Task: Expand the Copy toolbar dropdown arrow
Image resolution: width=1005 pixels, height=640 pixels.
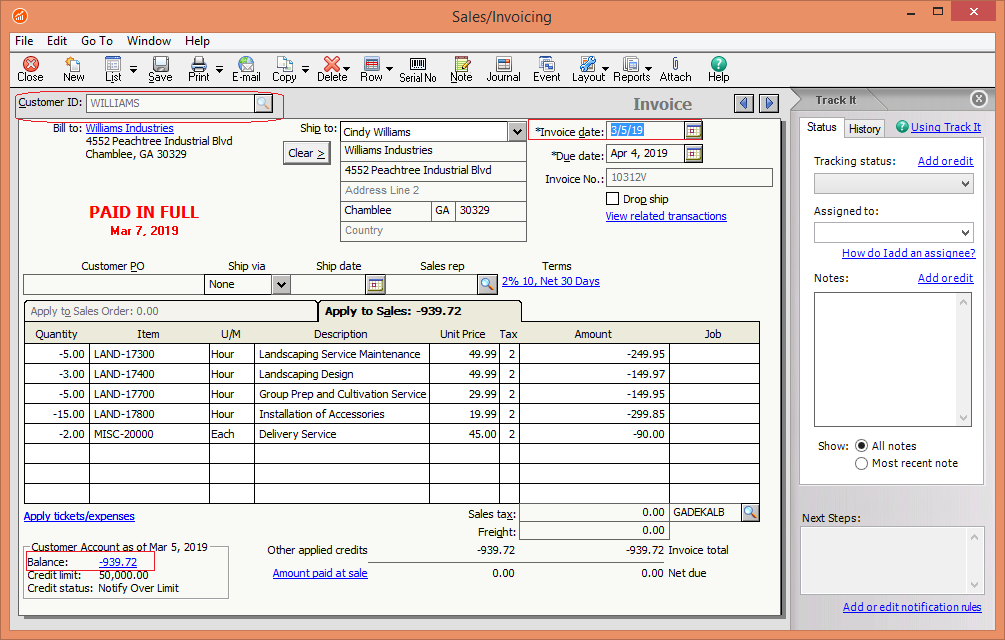Action: 305,69
